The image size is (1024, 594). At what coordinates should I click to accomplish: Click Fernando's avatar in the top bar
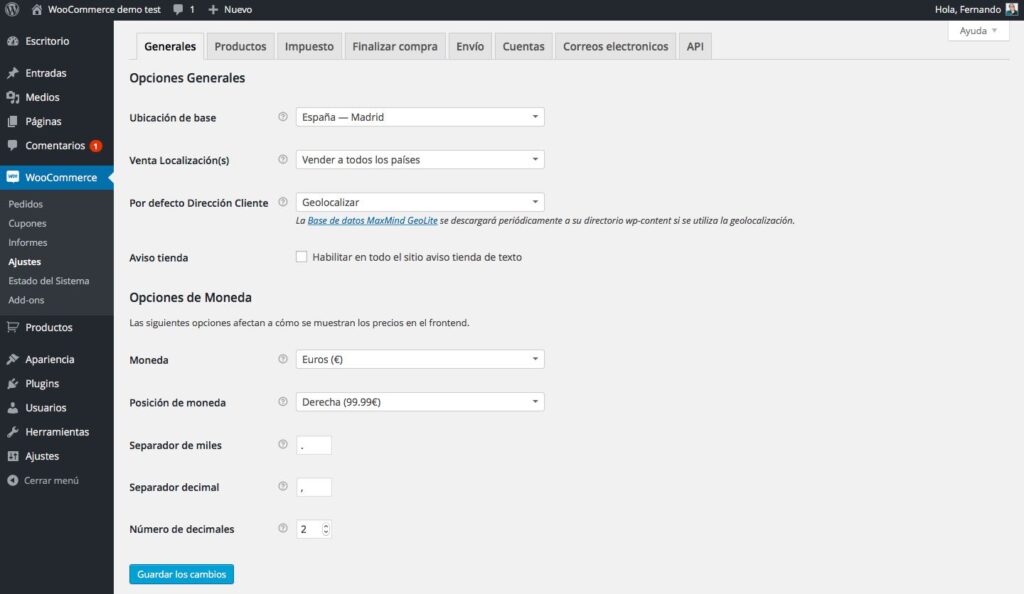click(1012, 9)
